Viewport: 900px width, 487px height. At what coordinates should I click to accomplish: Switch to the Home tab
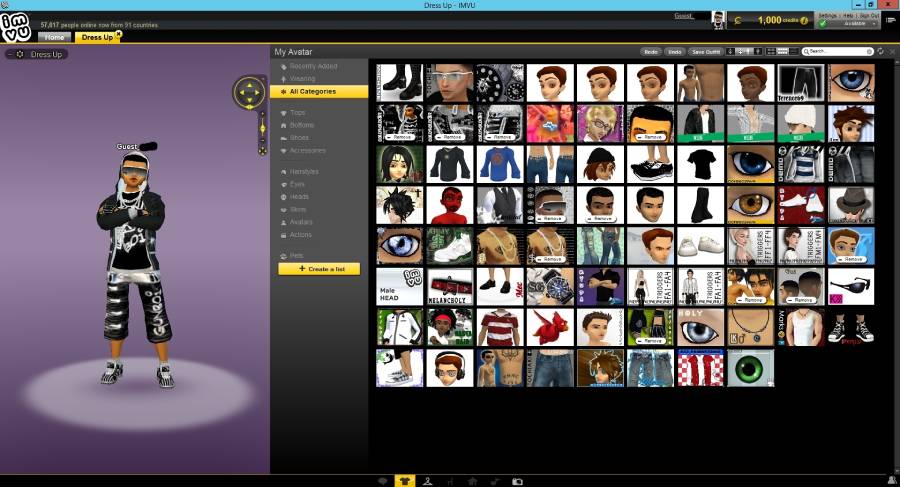click(x=55, y=37)
